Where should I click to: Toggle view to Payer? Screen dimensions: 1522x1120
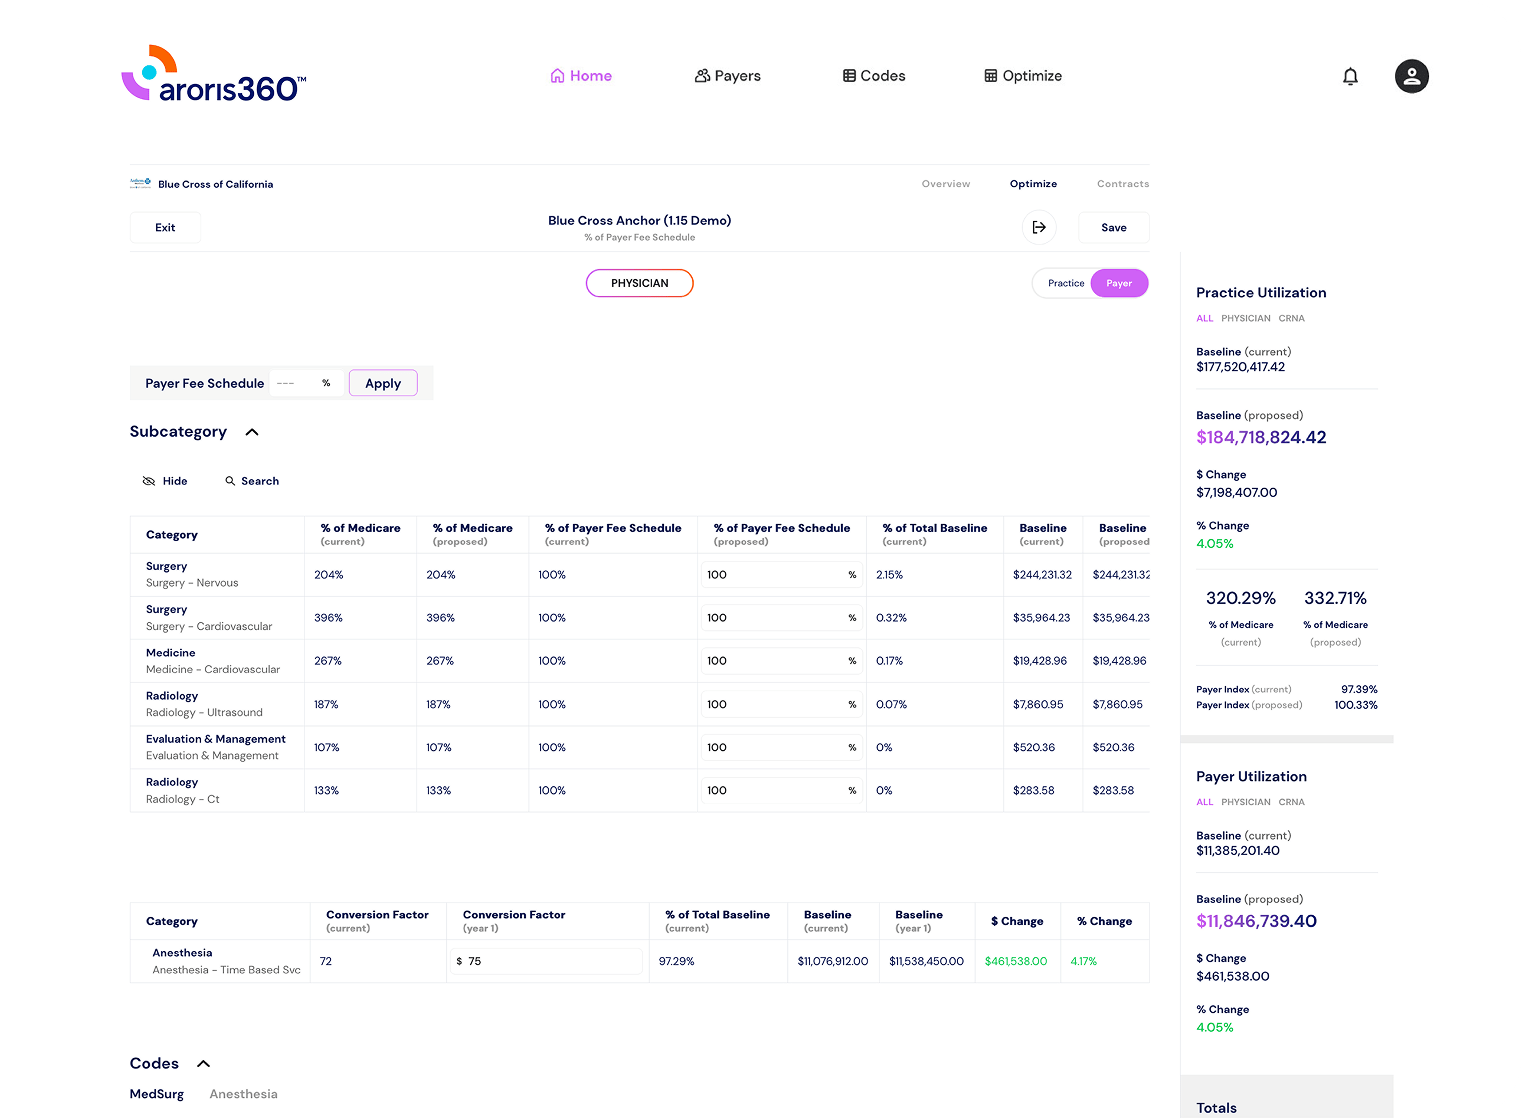click(x=1119, y=283)
